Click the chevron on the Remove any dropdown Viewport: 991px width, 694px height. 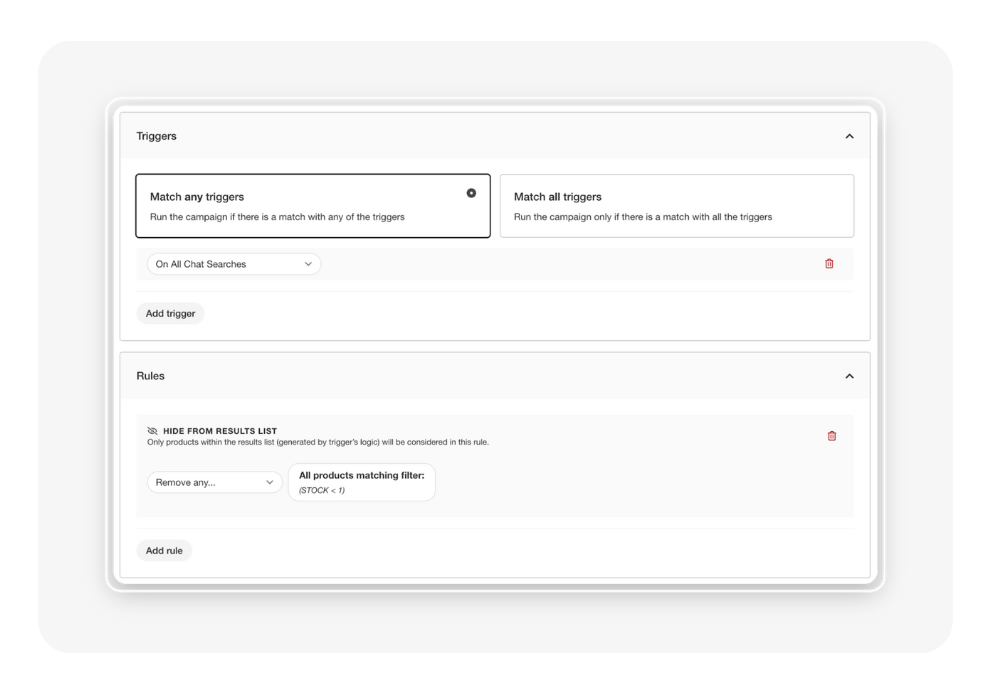tap(272, 482)
